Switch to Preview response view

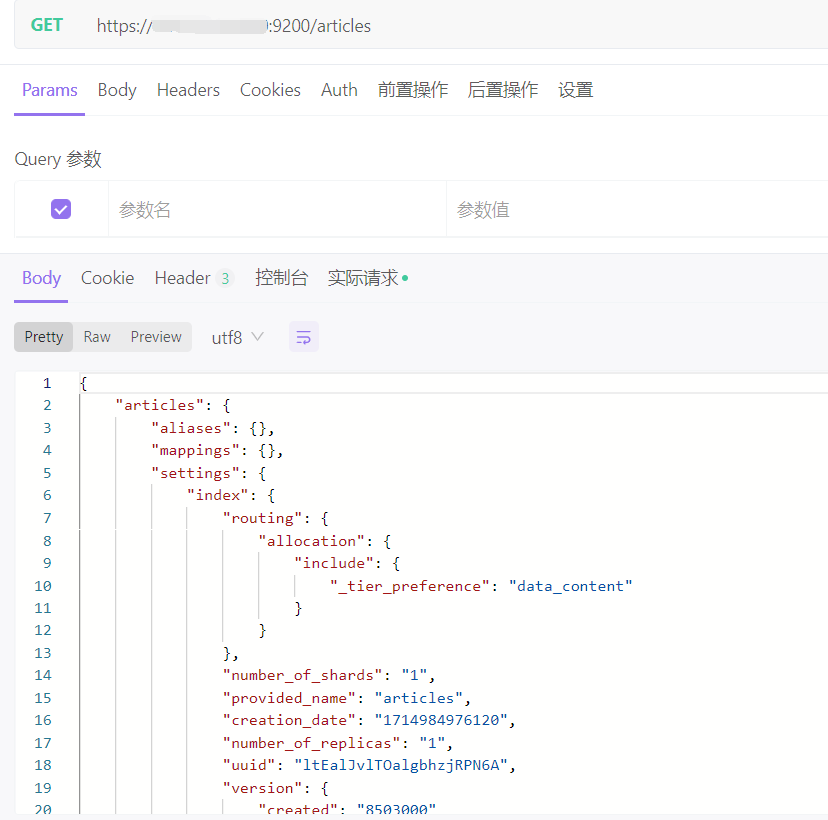point(156,337)
